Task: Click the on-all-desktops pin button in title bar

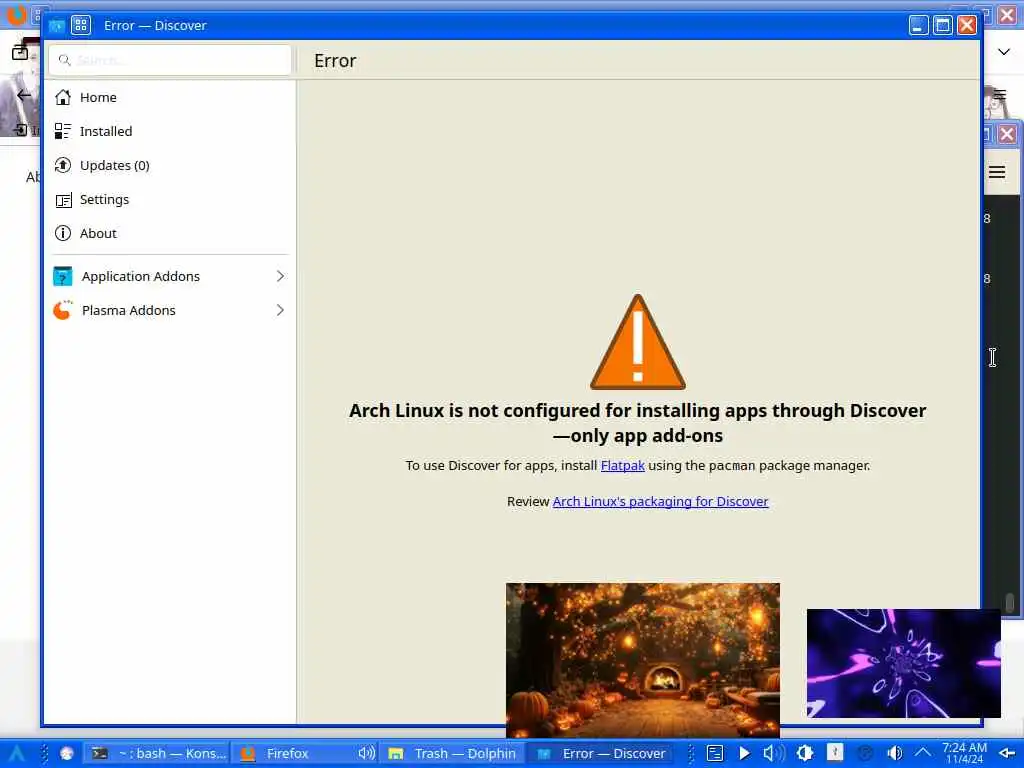Action: 81,25
